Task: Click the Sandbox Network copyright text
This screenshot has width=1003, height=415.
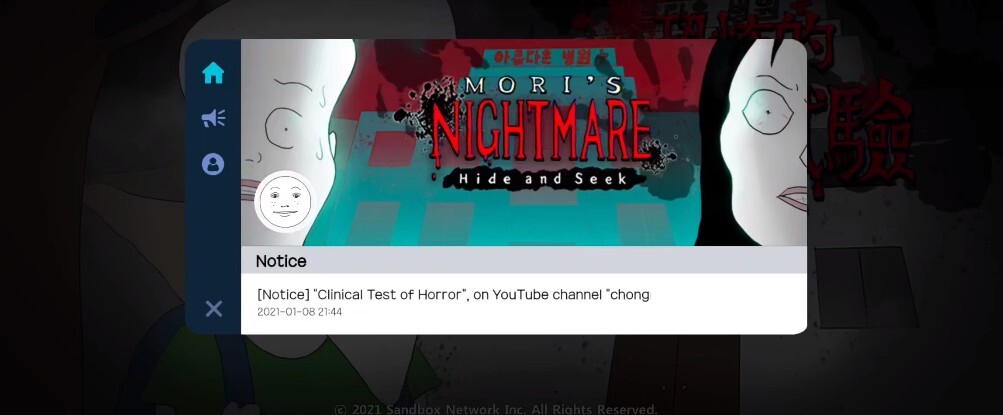Action: (x=496, y=409)
